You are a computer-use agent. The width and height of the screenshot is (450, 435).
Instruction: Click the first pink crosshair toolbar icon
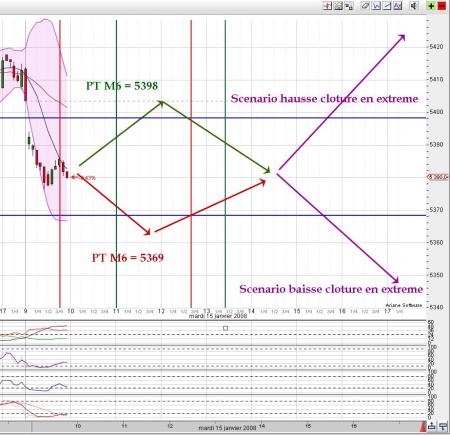tap(328, 6)
